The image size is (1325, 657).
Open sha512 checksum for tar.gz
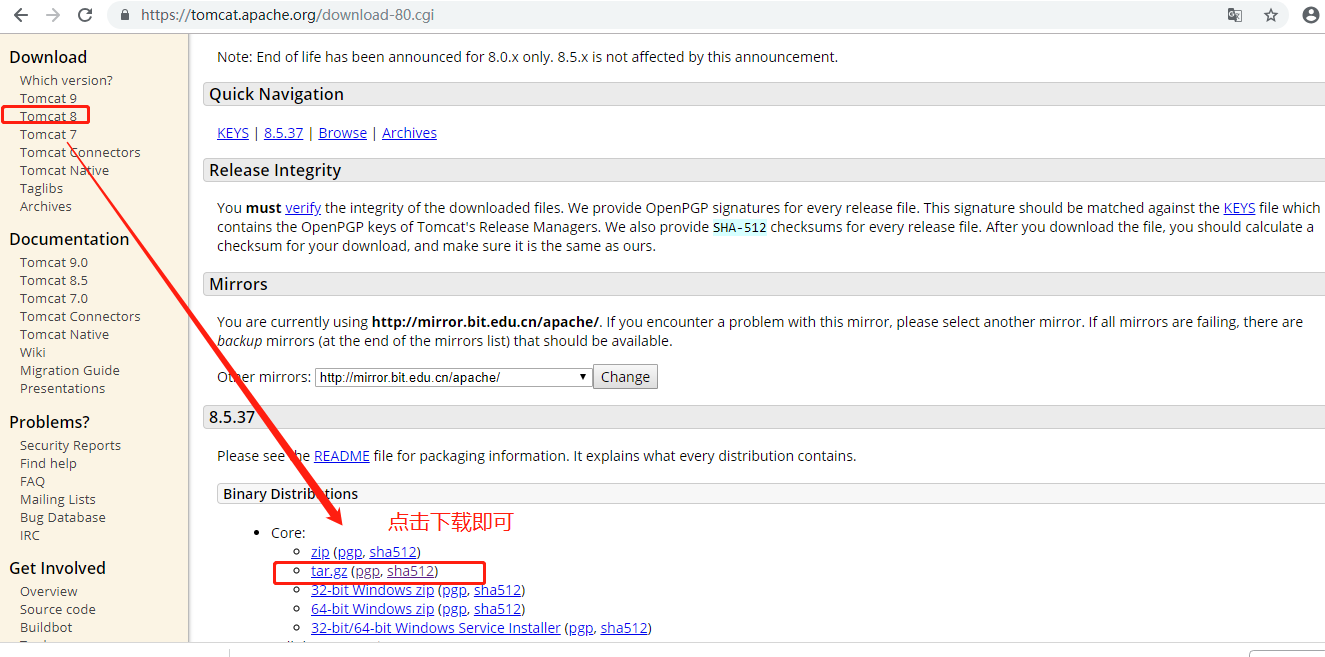coord(410,571)
